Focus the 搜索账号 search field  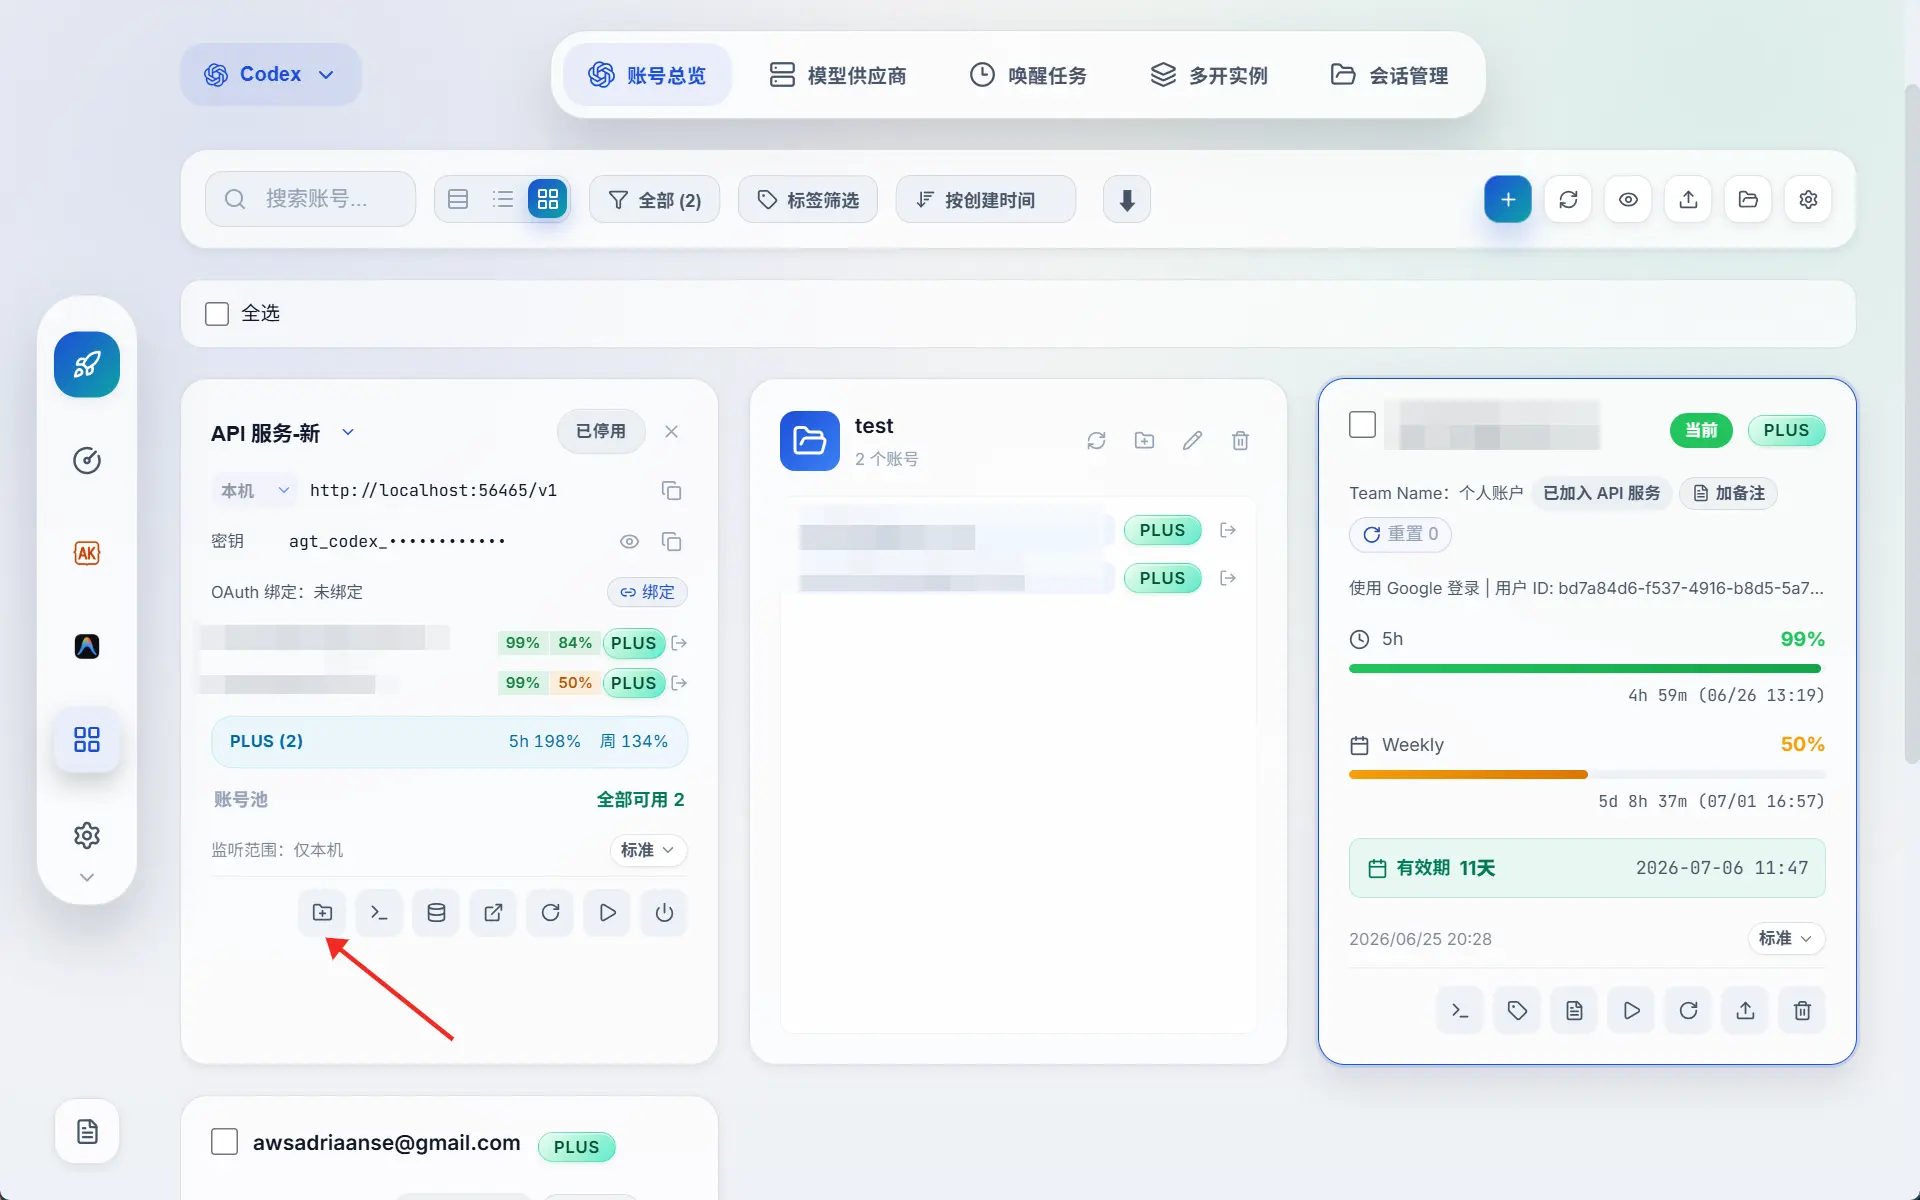coord(310,200)
